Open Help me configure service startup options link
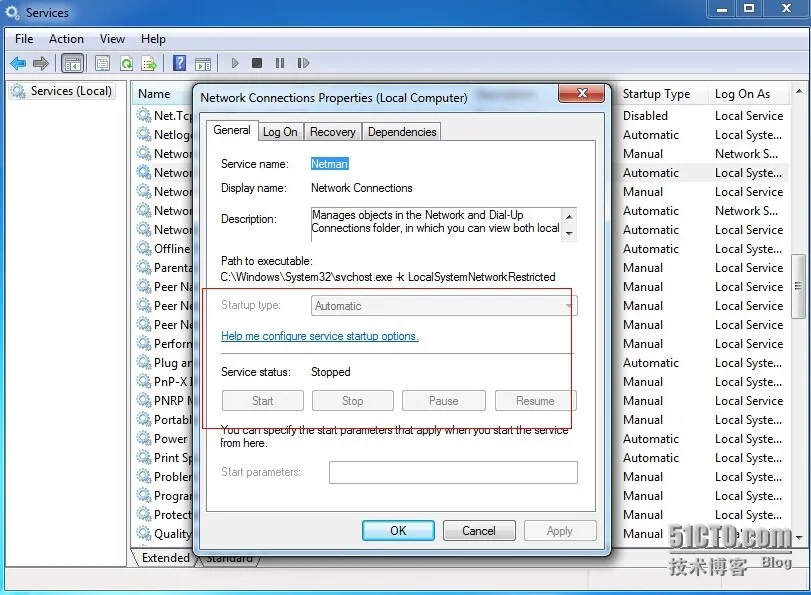The image size is (811, 595). 320,336
